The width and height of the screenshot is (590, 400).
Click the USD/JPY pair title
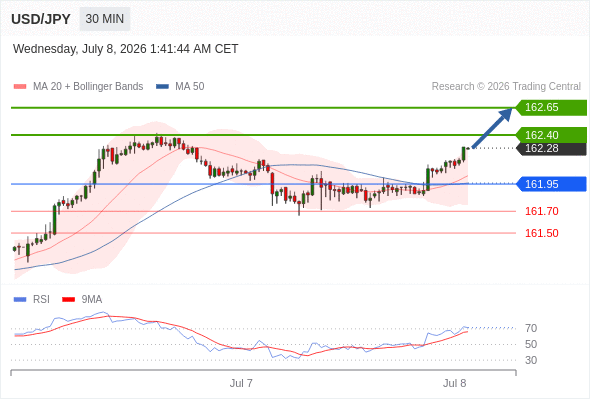click(41, 19)
